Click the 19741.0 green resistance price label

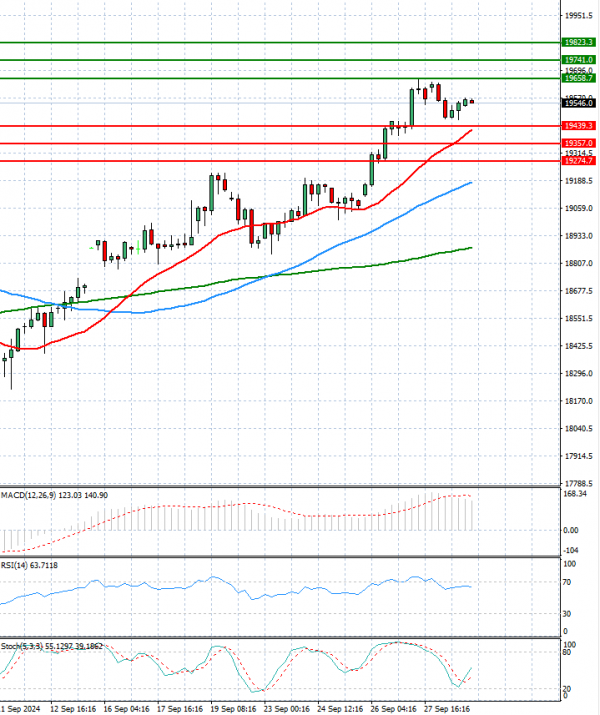click(579, 60)
